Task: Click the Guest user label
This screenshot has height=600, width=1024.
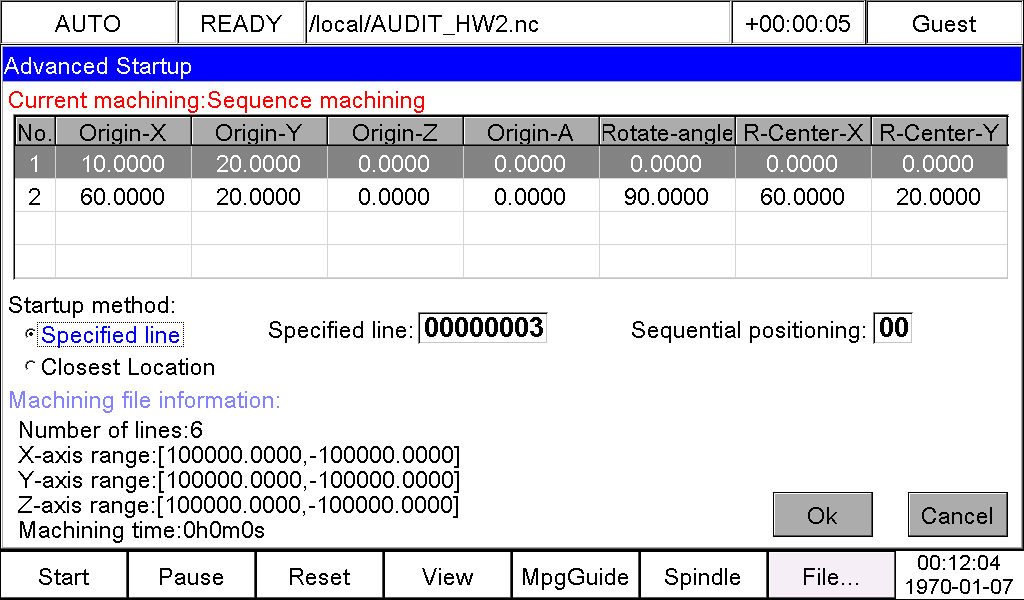Action: pyautogui.click(x=944, y=24)
